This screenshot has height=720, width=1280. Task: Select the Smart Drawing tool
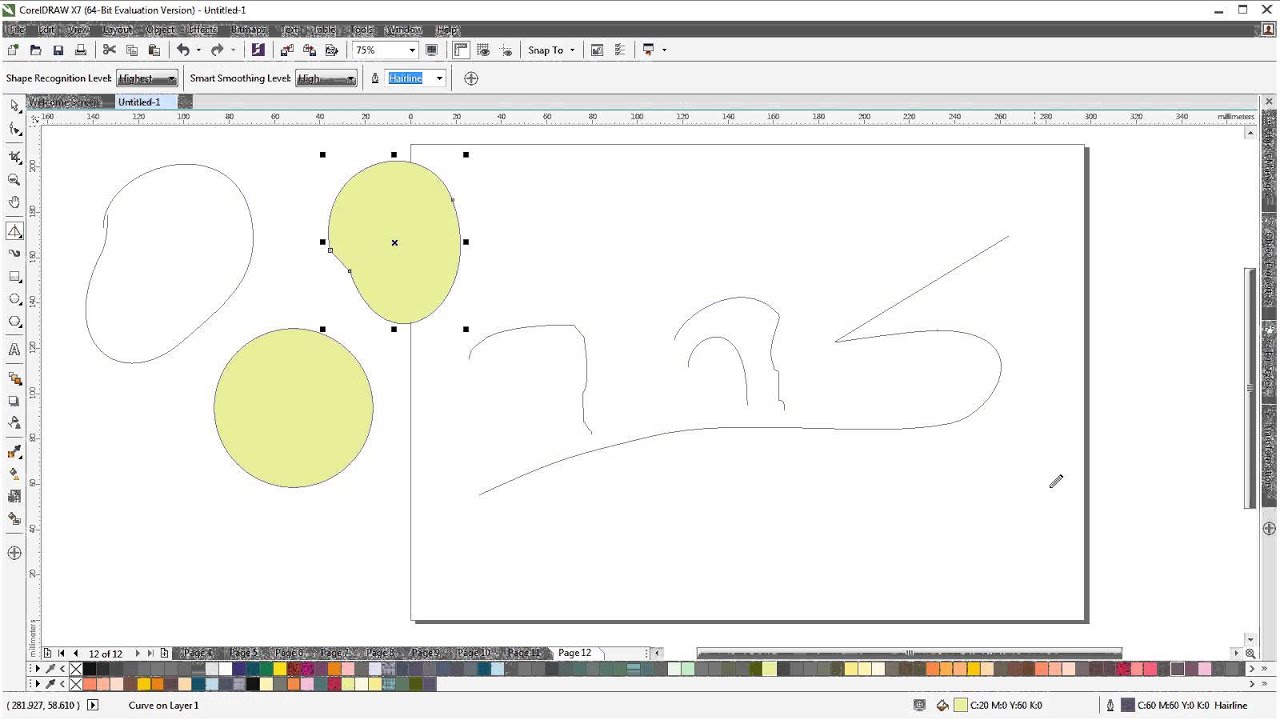14,231
